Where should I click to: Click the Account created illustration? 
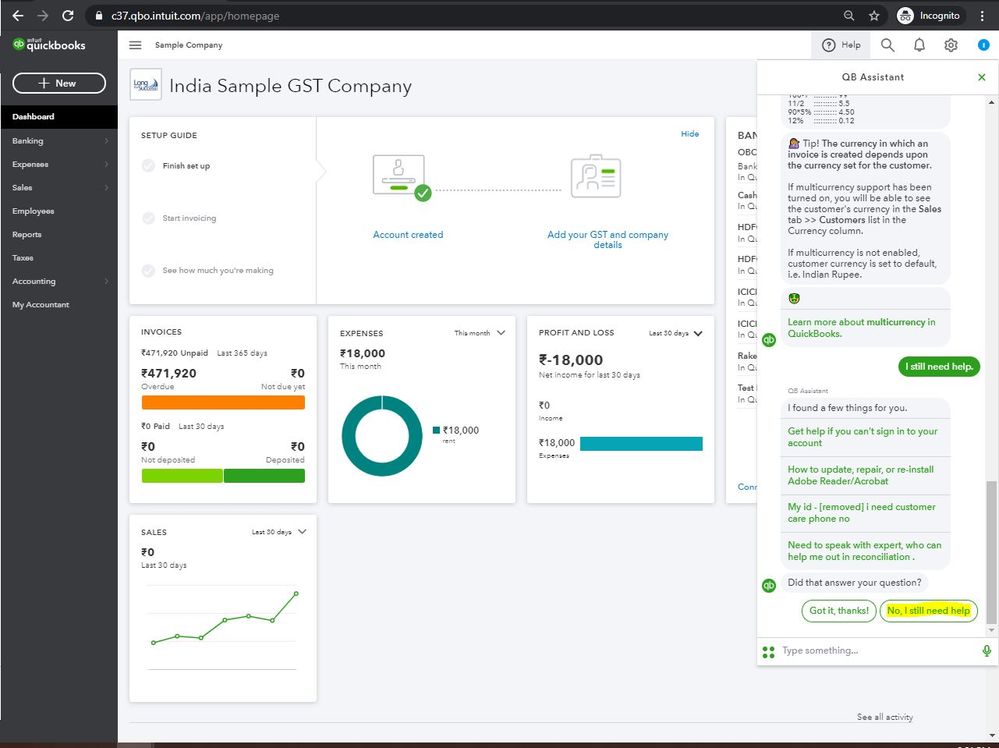[x=401, y=177]
